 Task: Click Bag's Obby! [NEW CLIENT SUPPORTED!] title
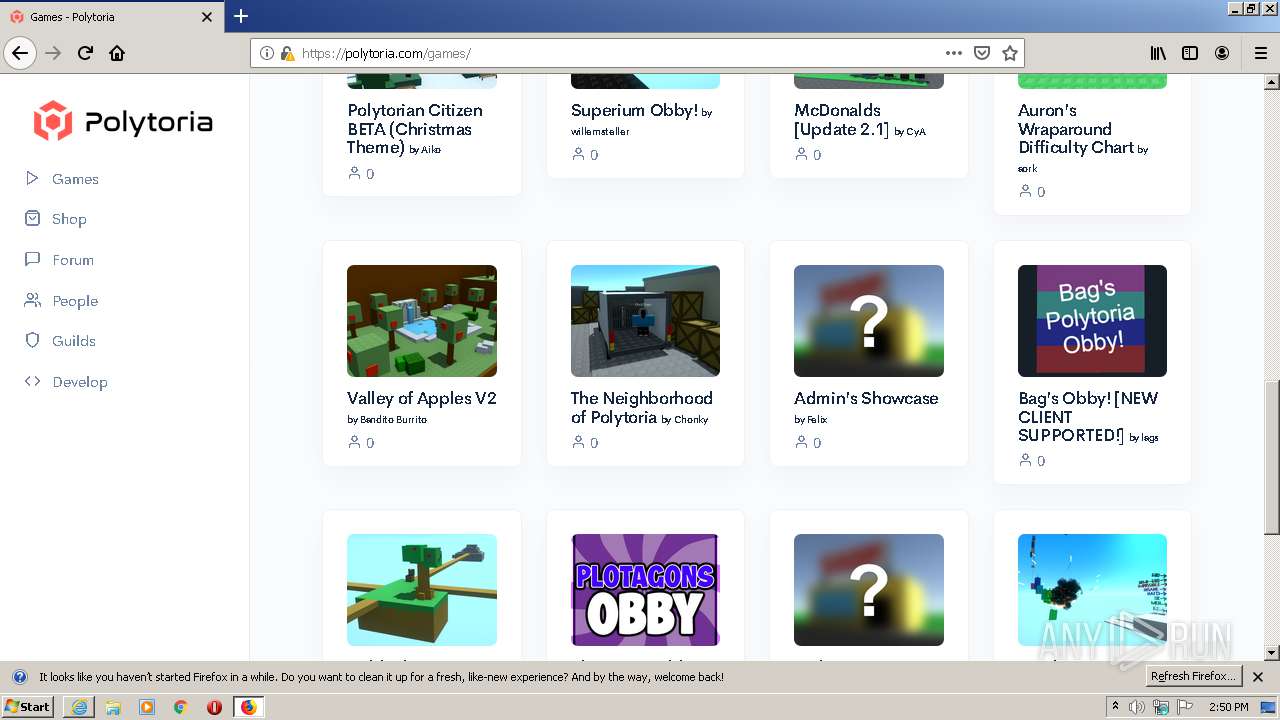[1088, 417]
